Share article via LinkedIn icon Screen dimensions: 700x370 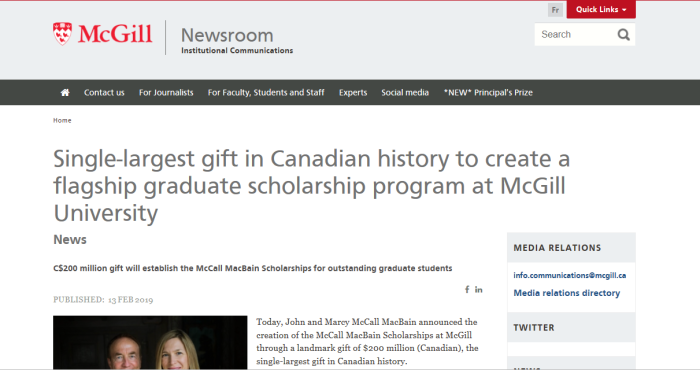pyautogui.click(x=479, y=290)
